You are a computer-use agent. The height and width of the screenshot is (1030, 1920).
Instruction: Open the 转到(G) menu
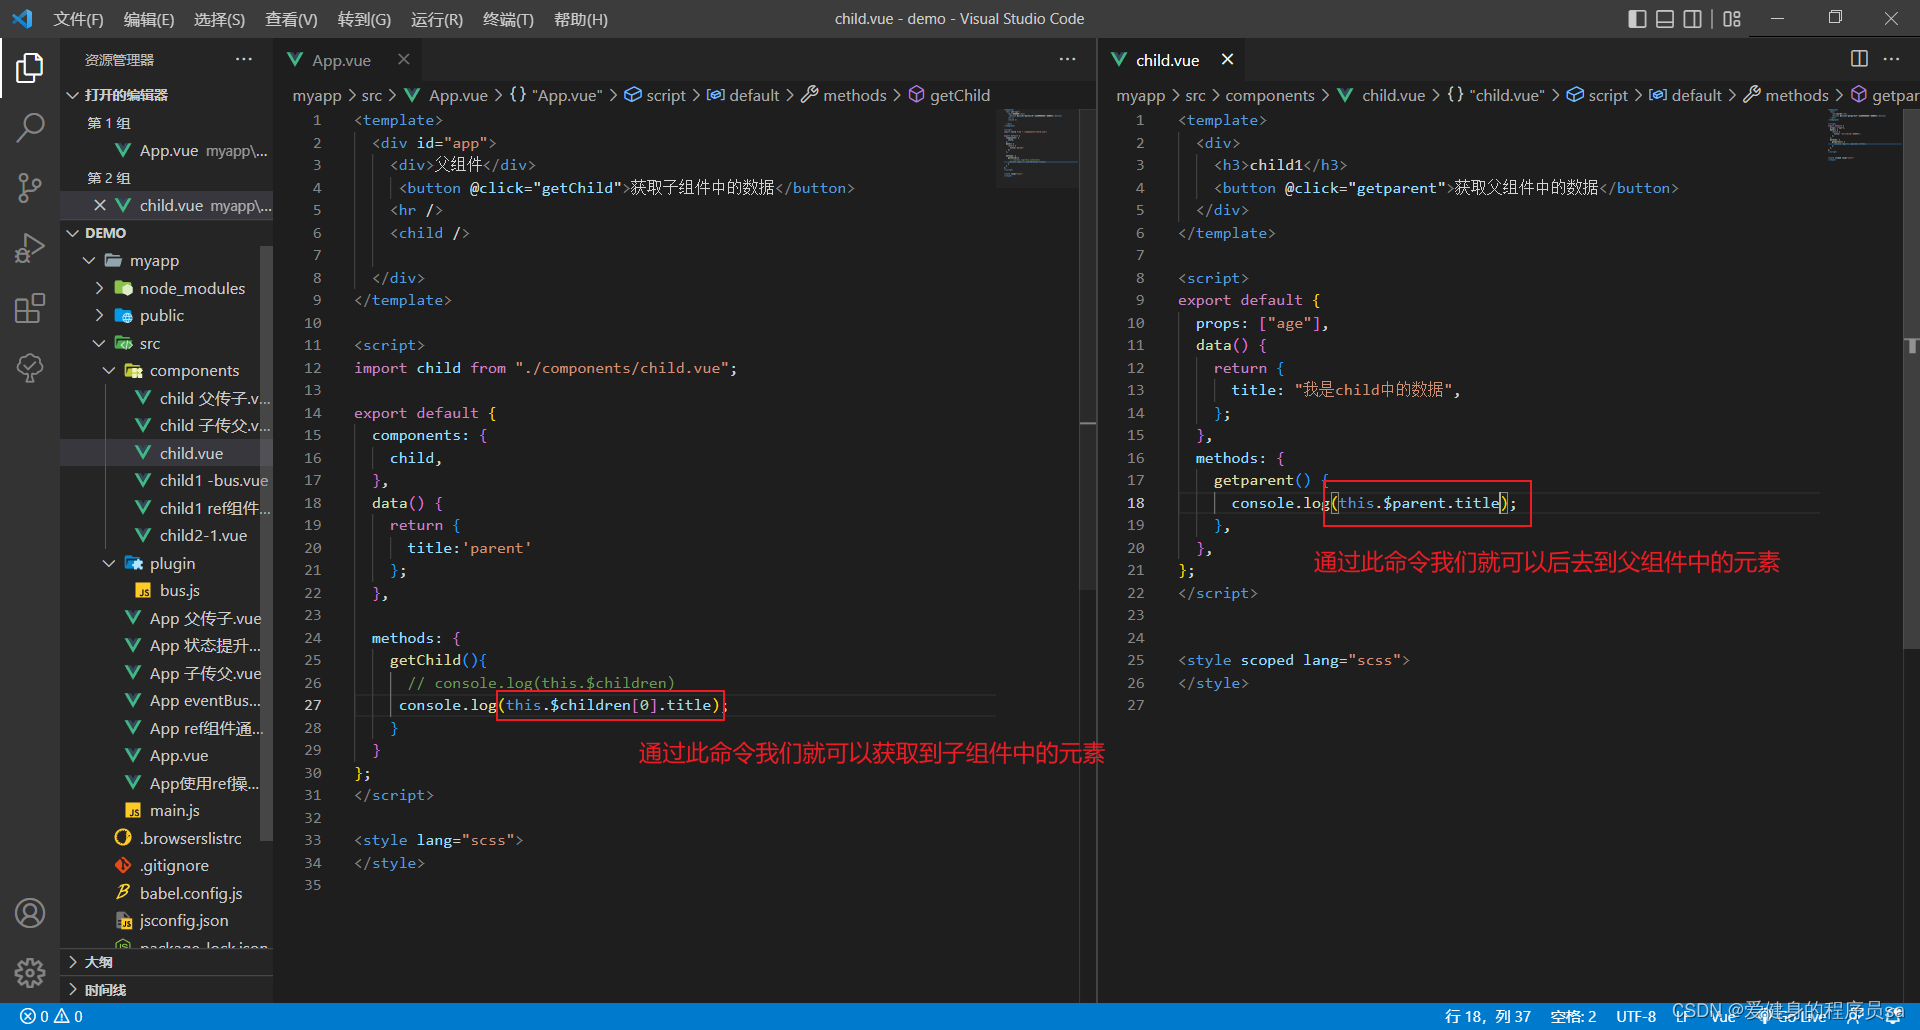364,19
